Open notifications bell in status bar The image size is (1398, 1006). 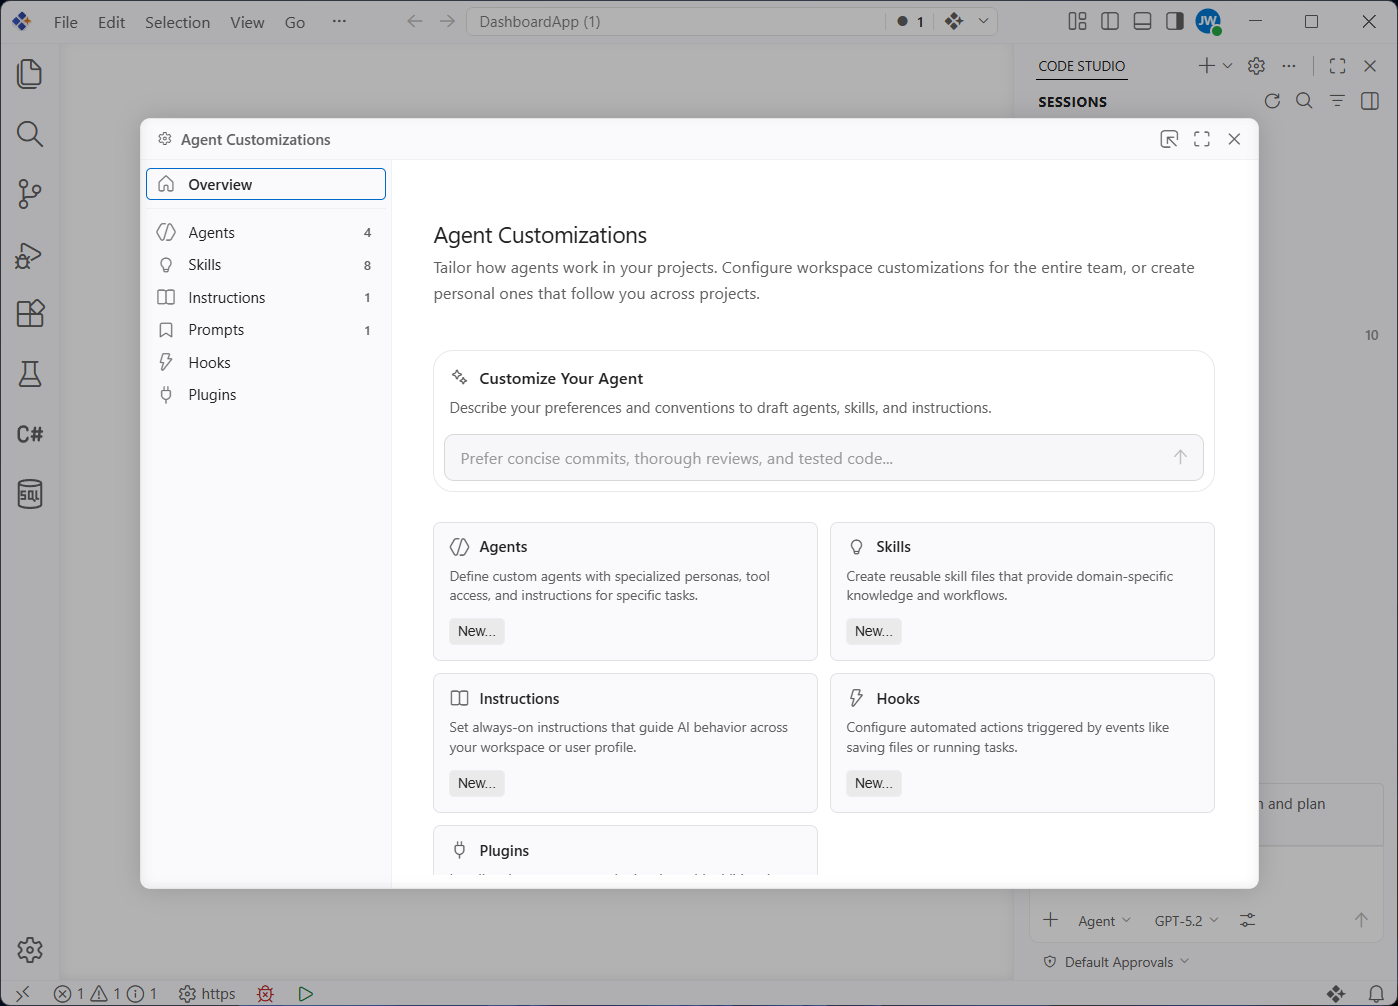[1376, 993]
